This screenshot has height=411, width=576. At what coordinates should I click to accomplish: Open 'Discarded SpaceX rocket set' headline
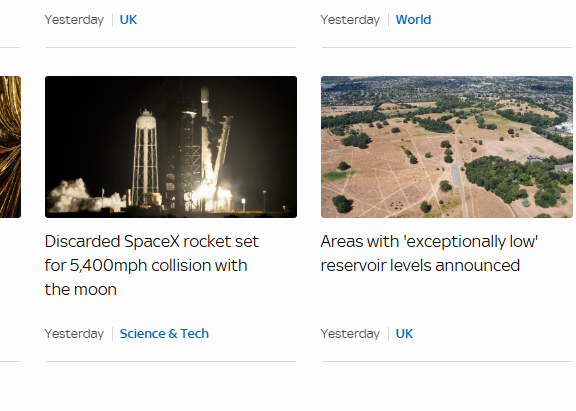(x=152, y=242)
